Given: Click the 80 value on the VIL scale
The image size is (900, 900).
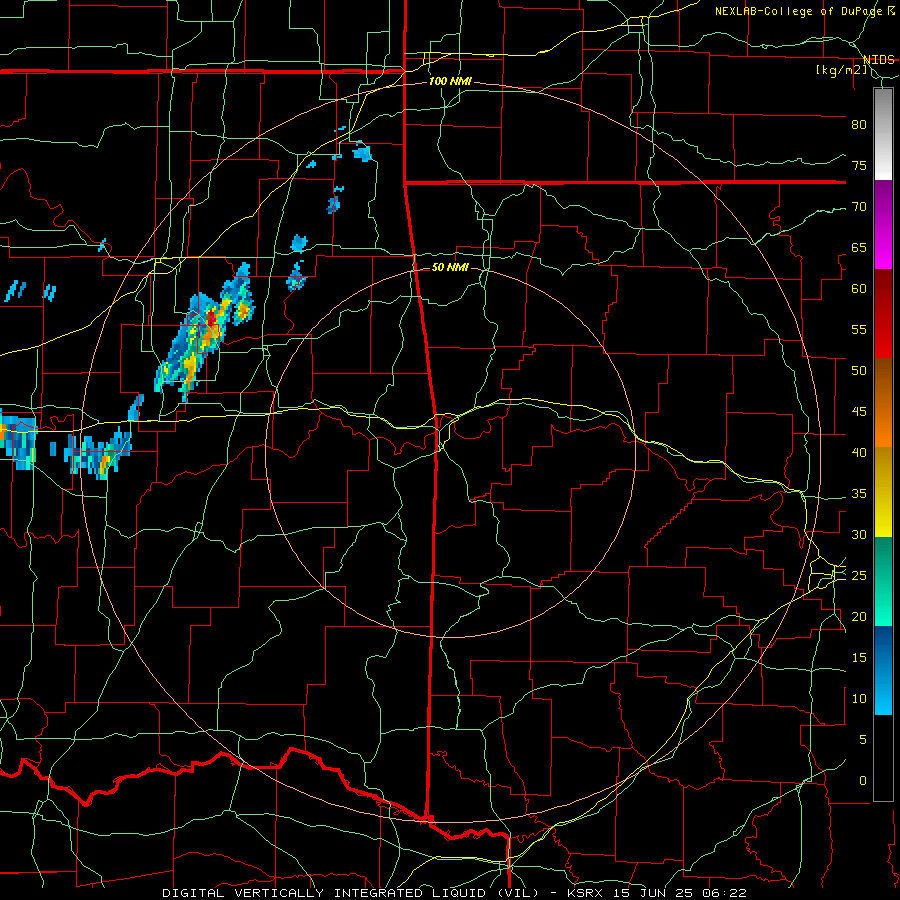Looking at the screenshot, I should (859, 125).
